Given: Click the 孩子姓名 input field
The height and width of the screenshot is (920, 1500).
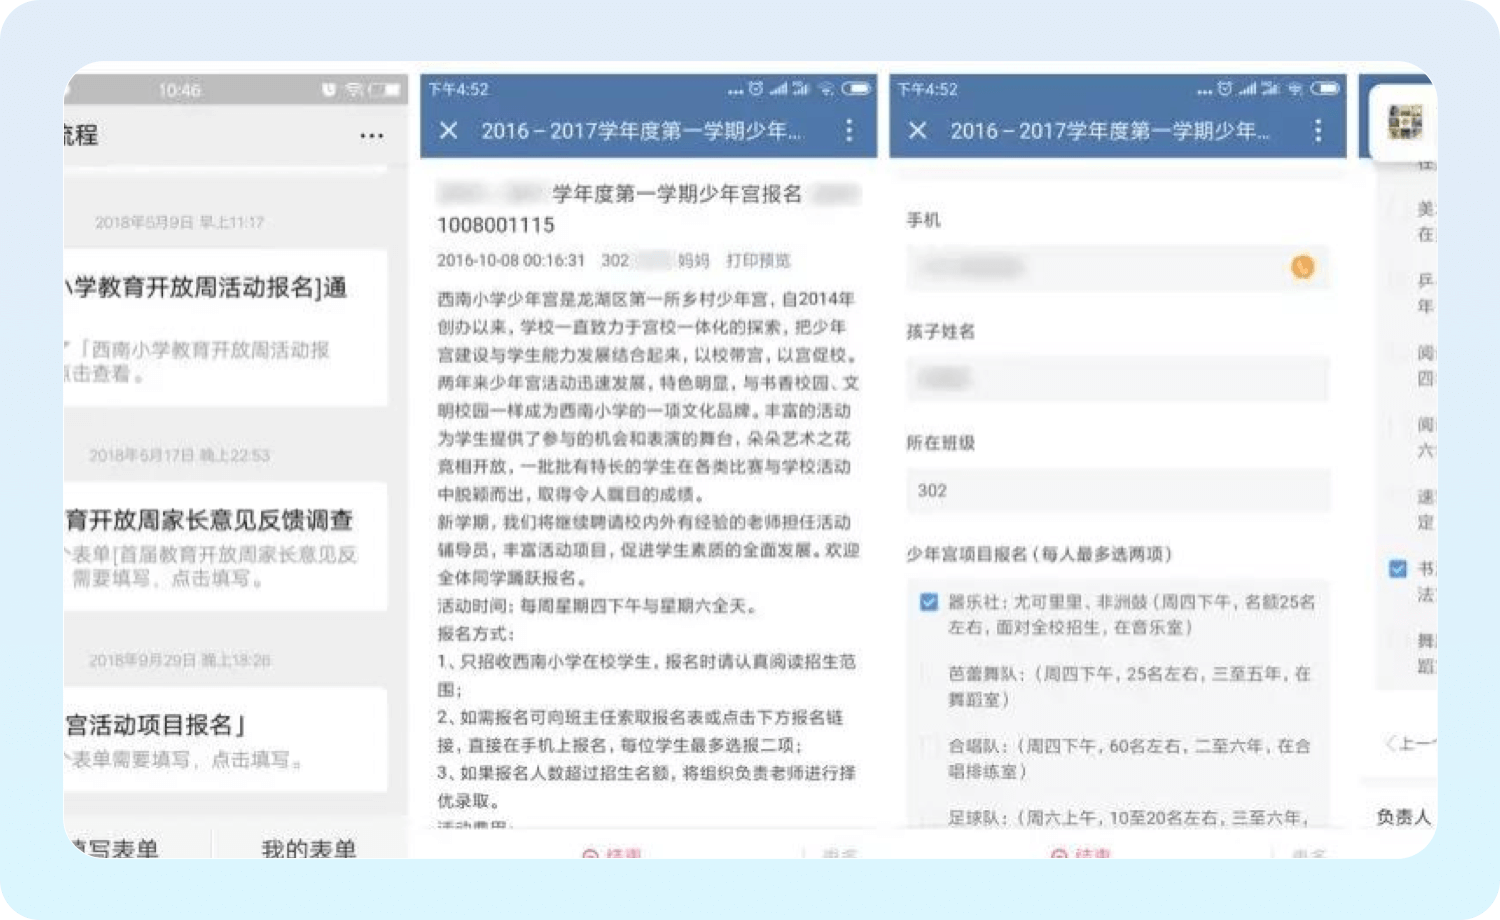Looking at the screenshot, I should 1117,378.
